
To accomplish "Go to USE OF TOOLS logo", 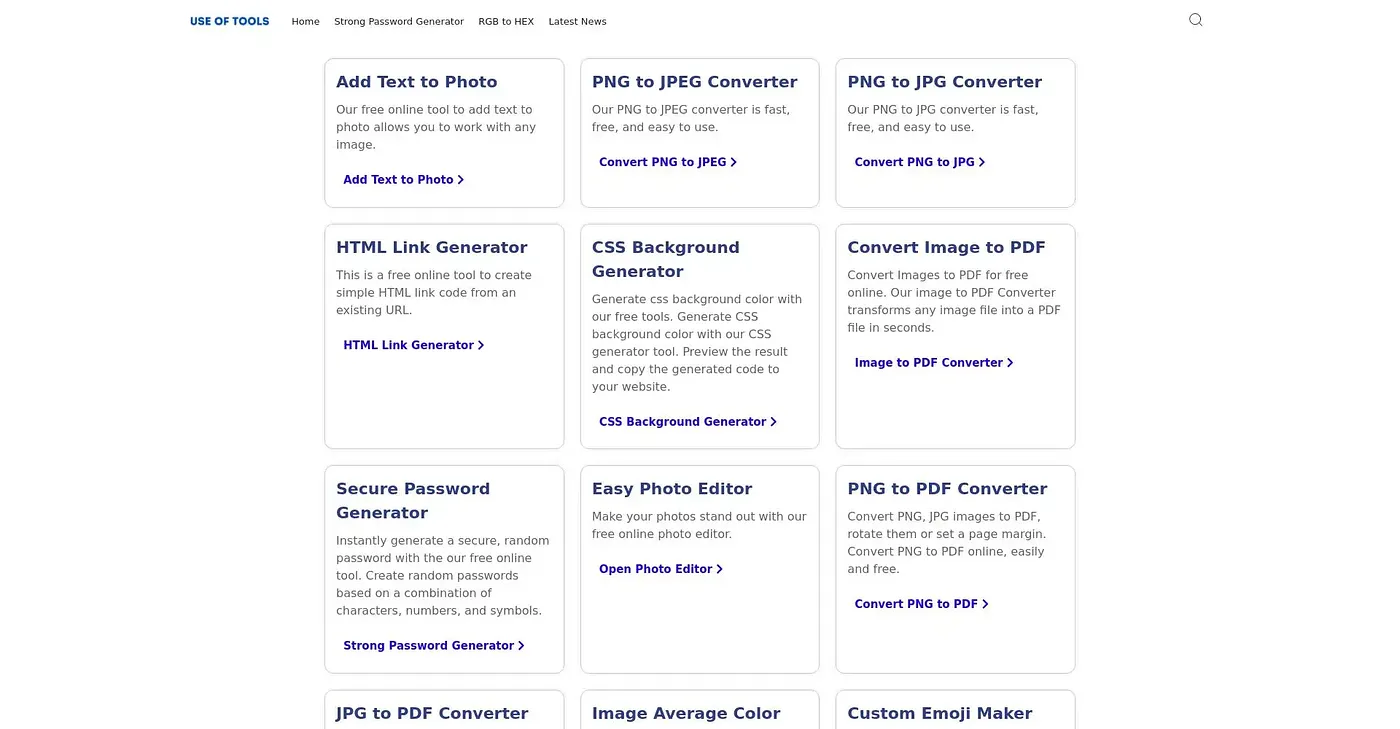I will pyautogui.click(x=229, y=21).
